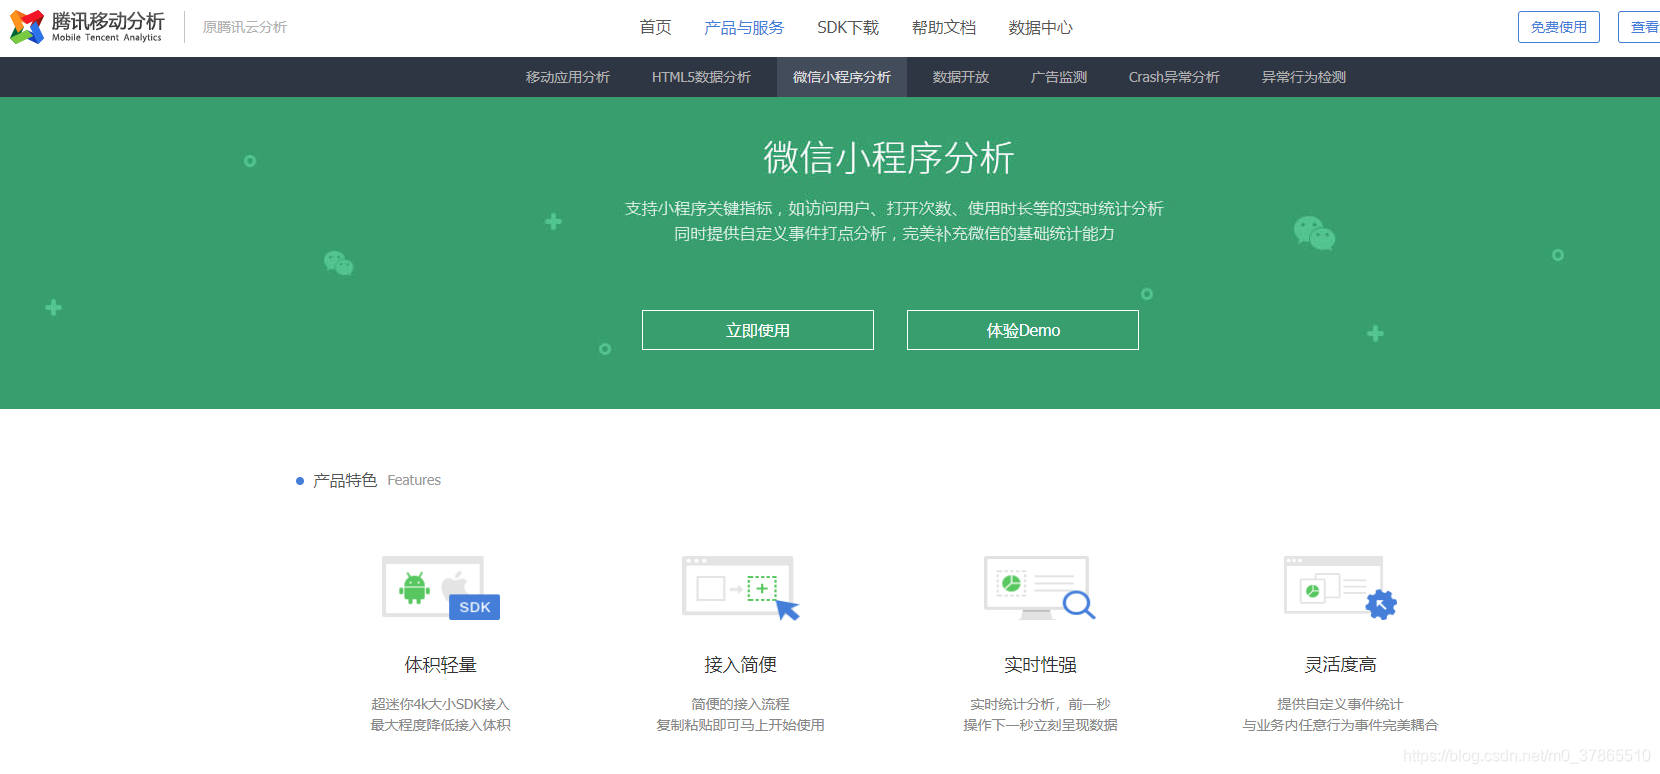The height and width of the screenshot is (774, 1660).
Task: Click the SDK feature icon above 体积轻量
Action: click(x=441, y=588)
